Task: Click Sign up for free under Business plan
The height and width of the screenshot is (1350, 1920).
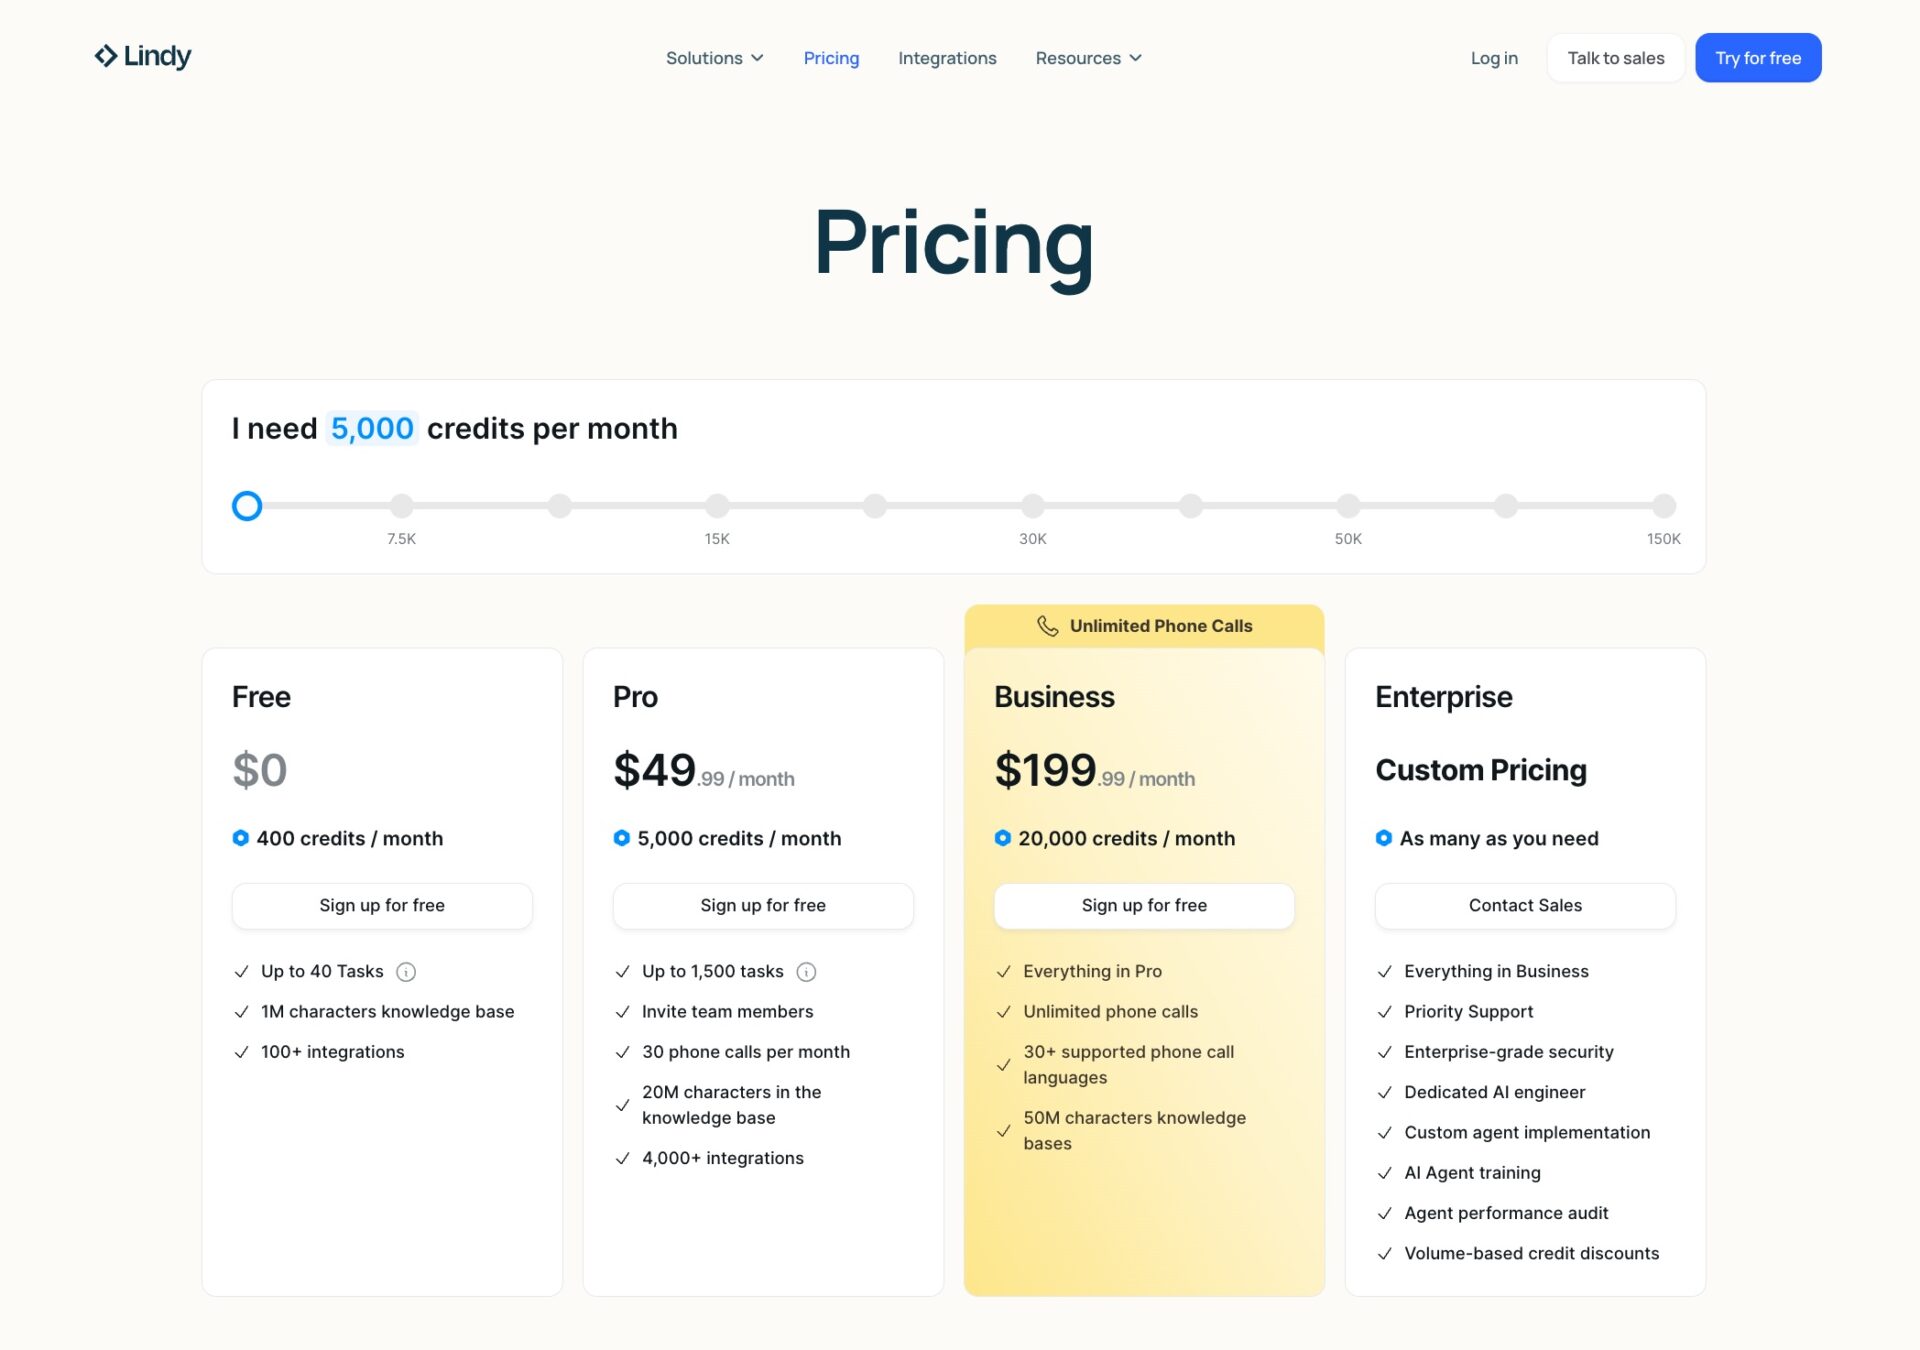Action: point(1144,905)
